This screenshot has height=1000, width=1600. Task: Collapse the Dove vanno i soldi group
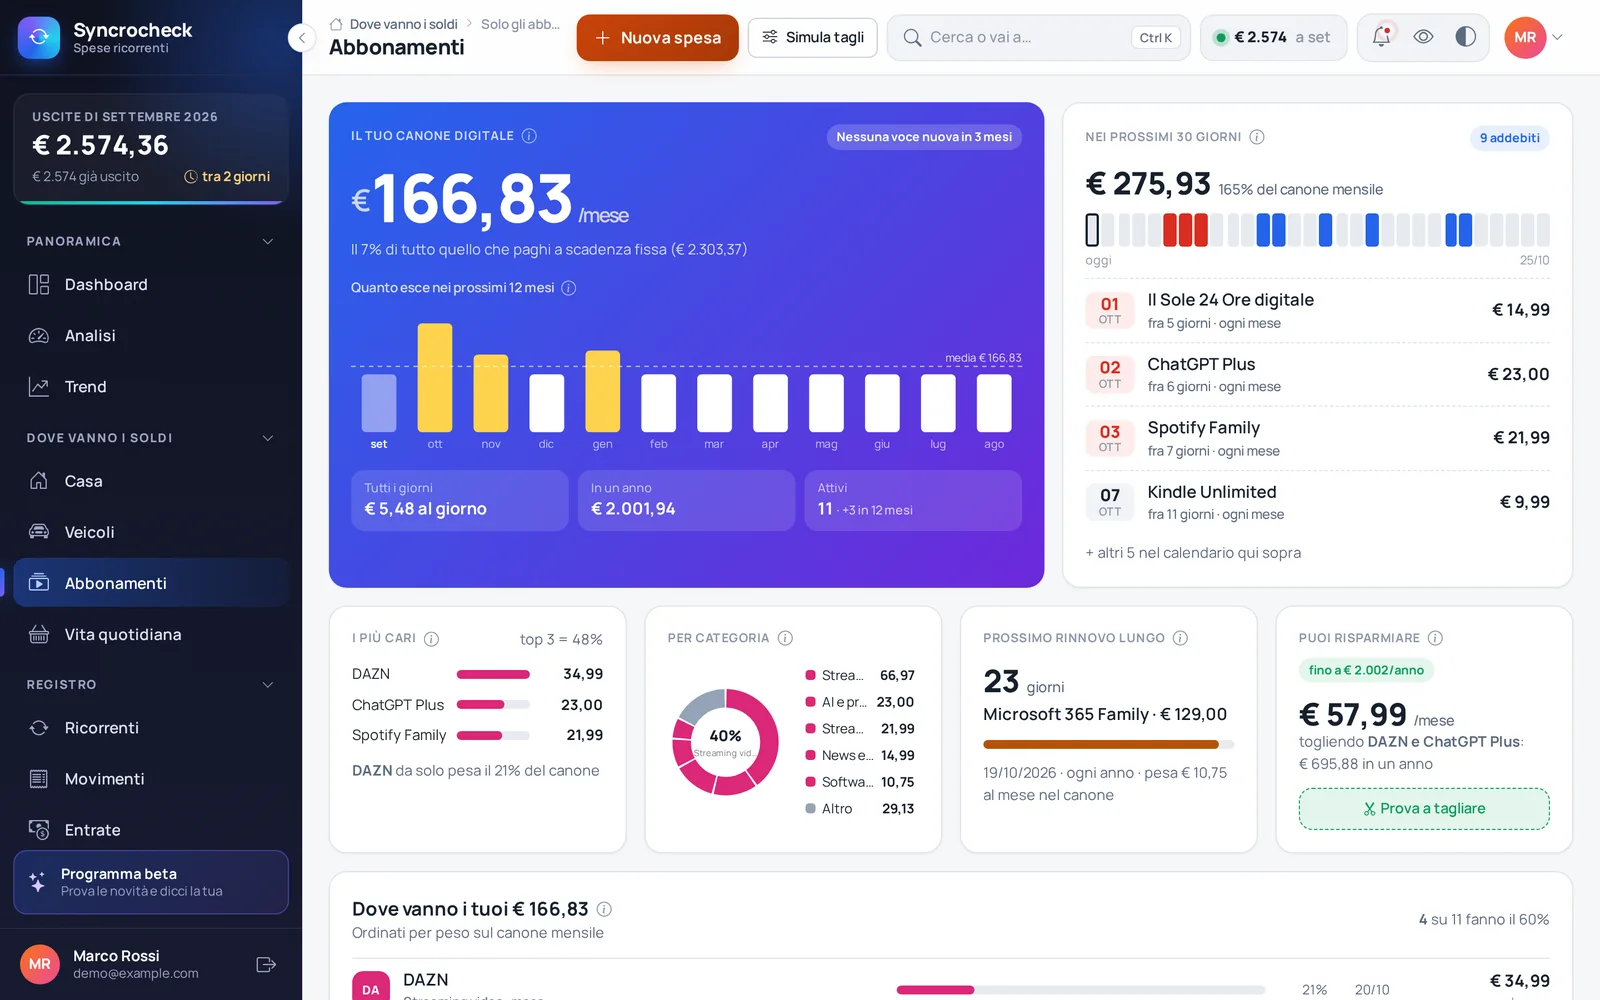[267, 438]
